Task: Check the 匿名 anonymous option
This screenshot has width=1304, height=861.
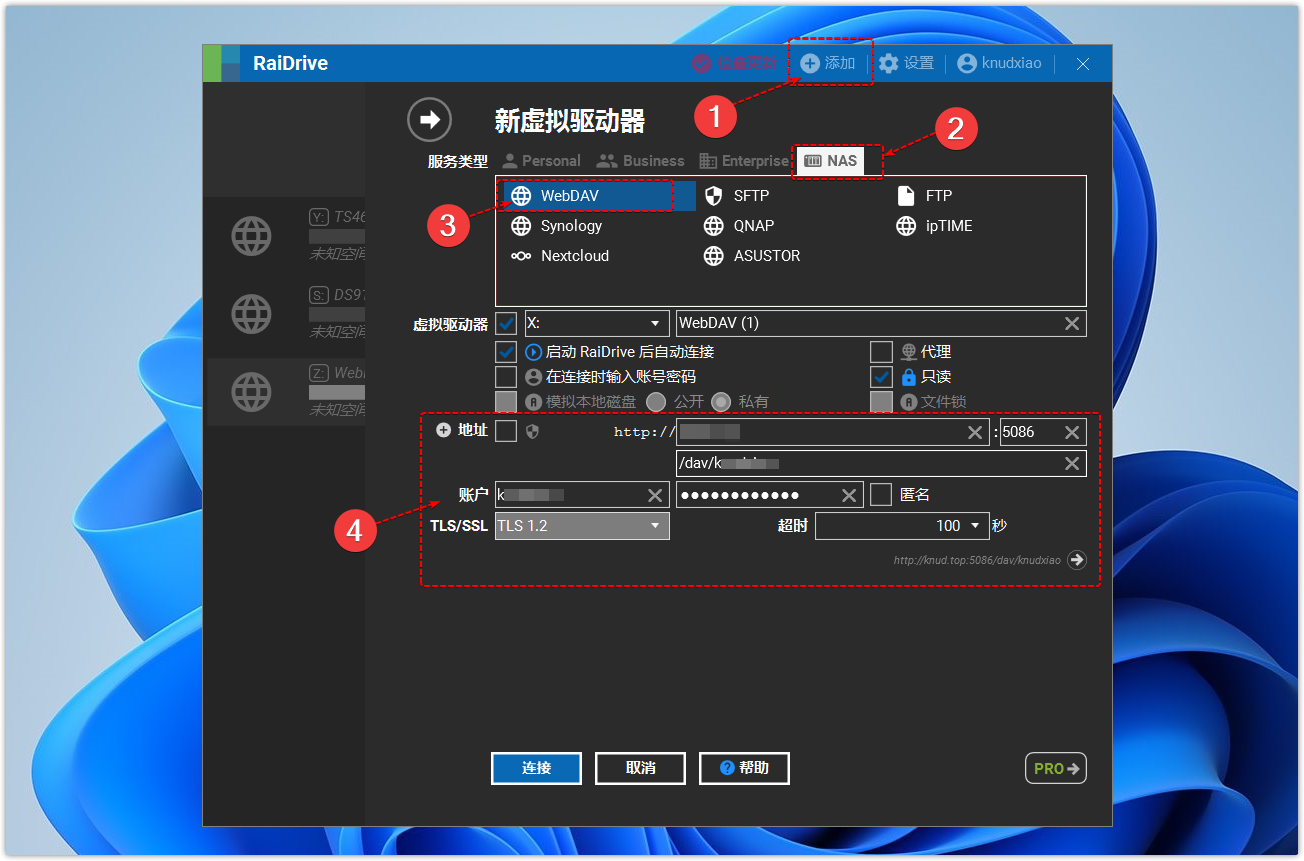Action: (x=881, y=495)
